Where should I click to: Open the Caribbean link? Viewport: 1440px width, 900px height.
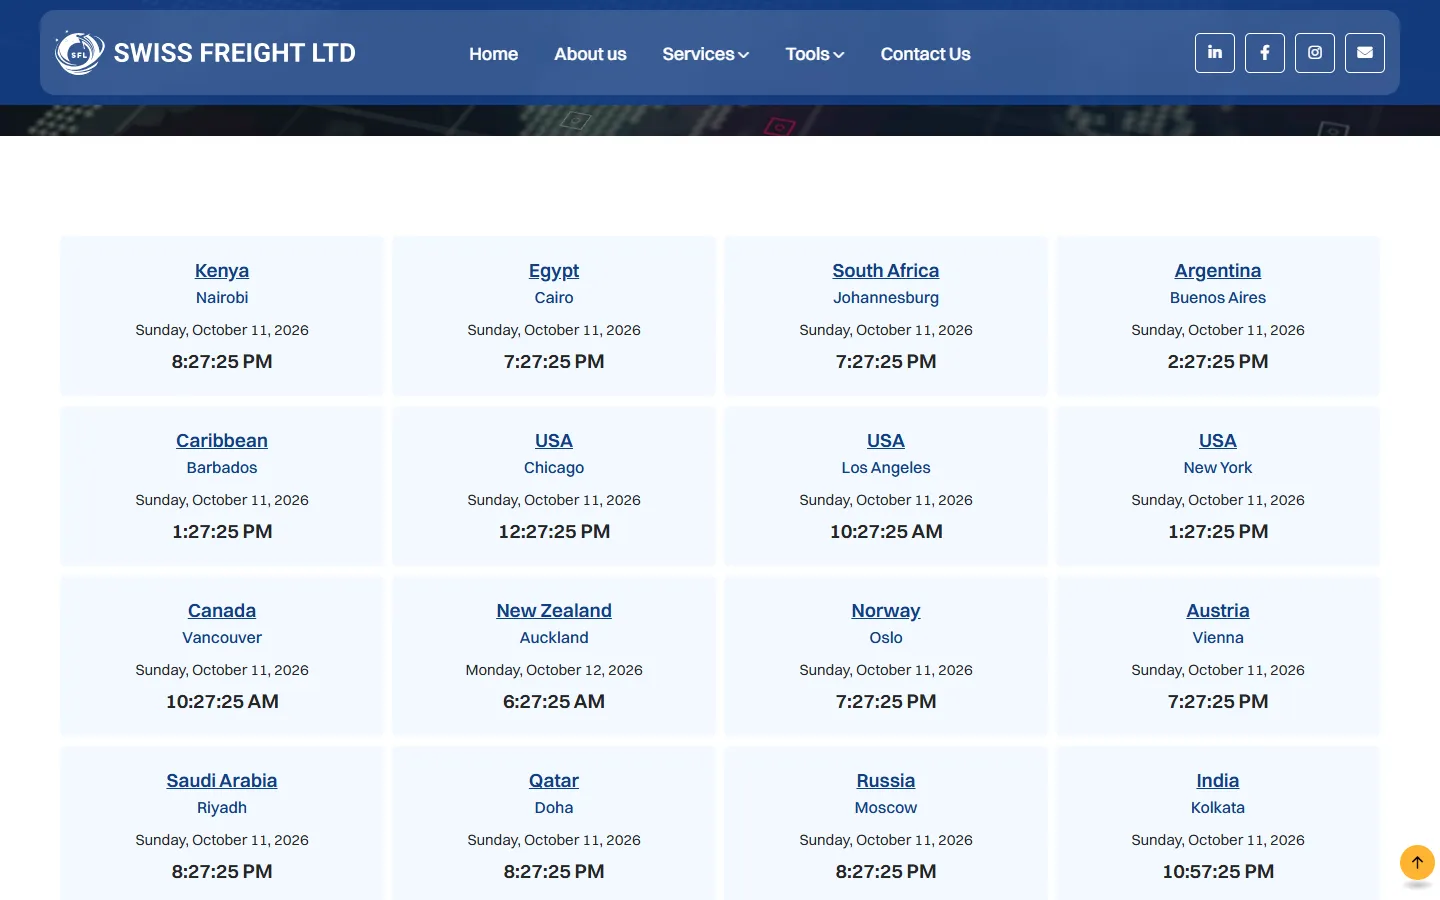222,441
